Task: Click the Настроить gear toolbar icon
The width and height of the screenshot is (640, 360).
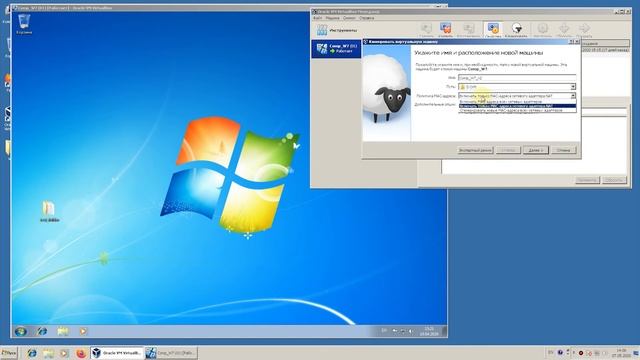Action: pos(542,29)
